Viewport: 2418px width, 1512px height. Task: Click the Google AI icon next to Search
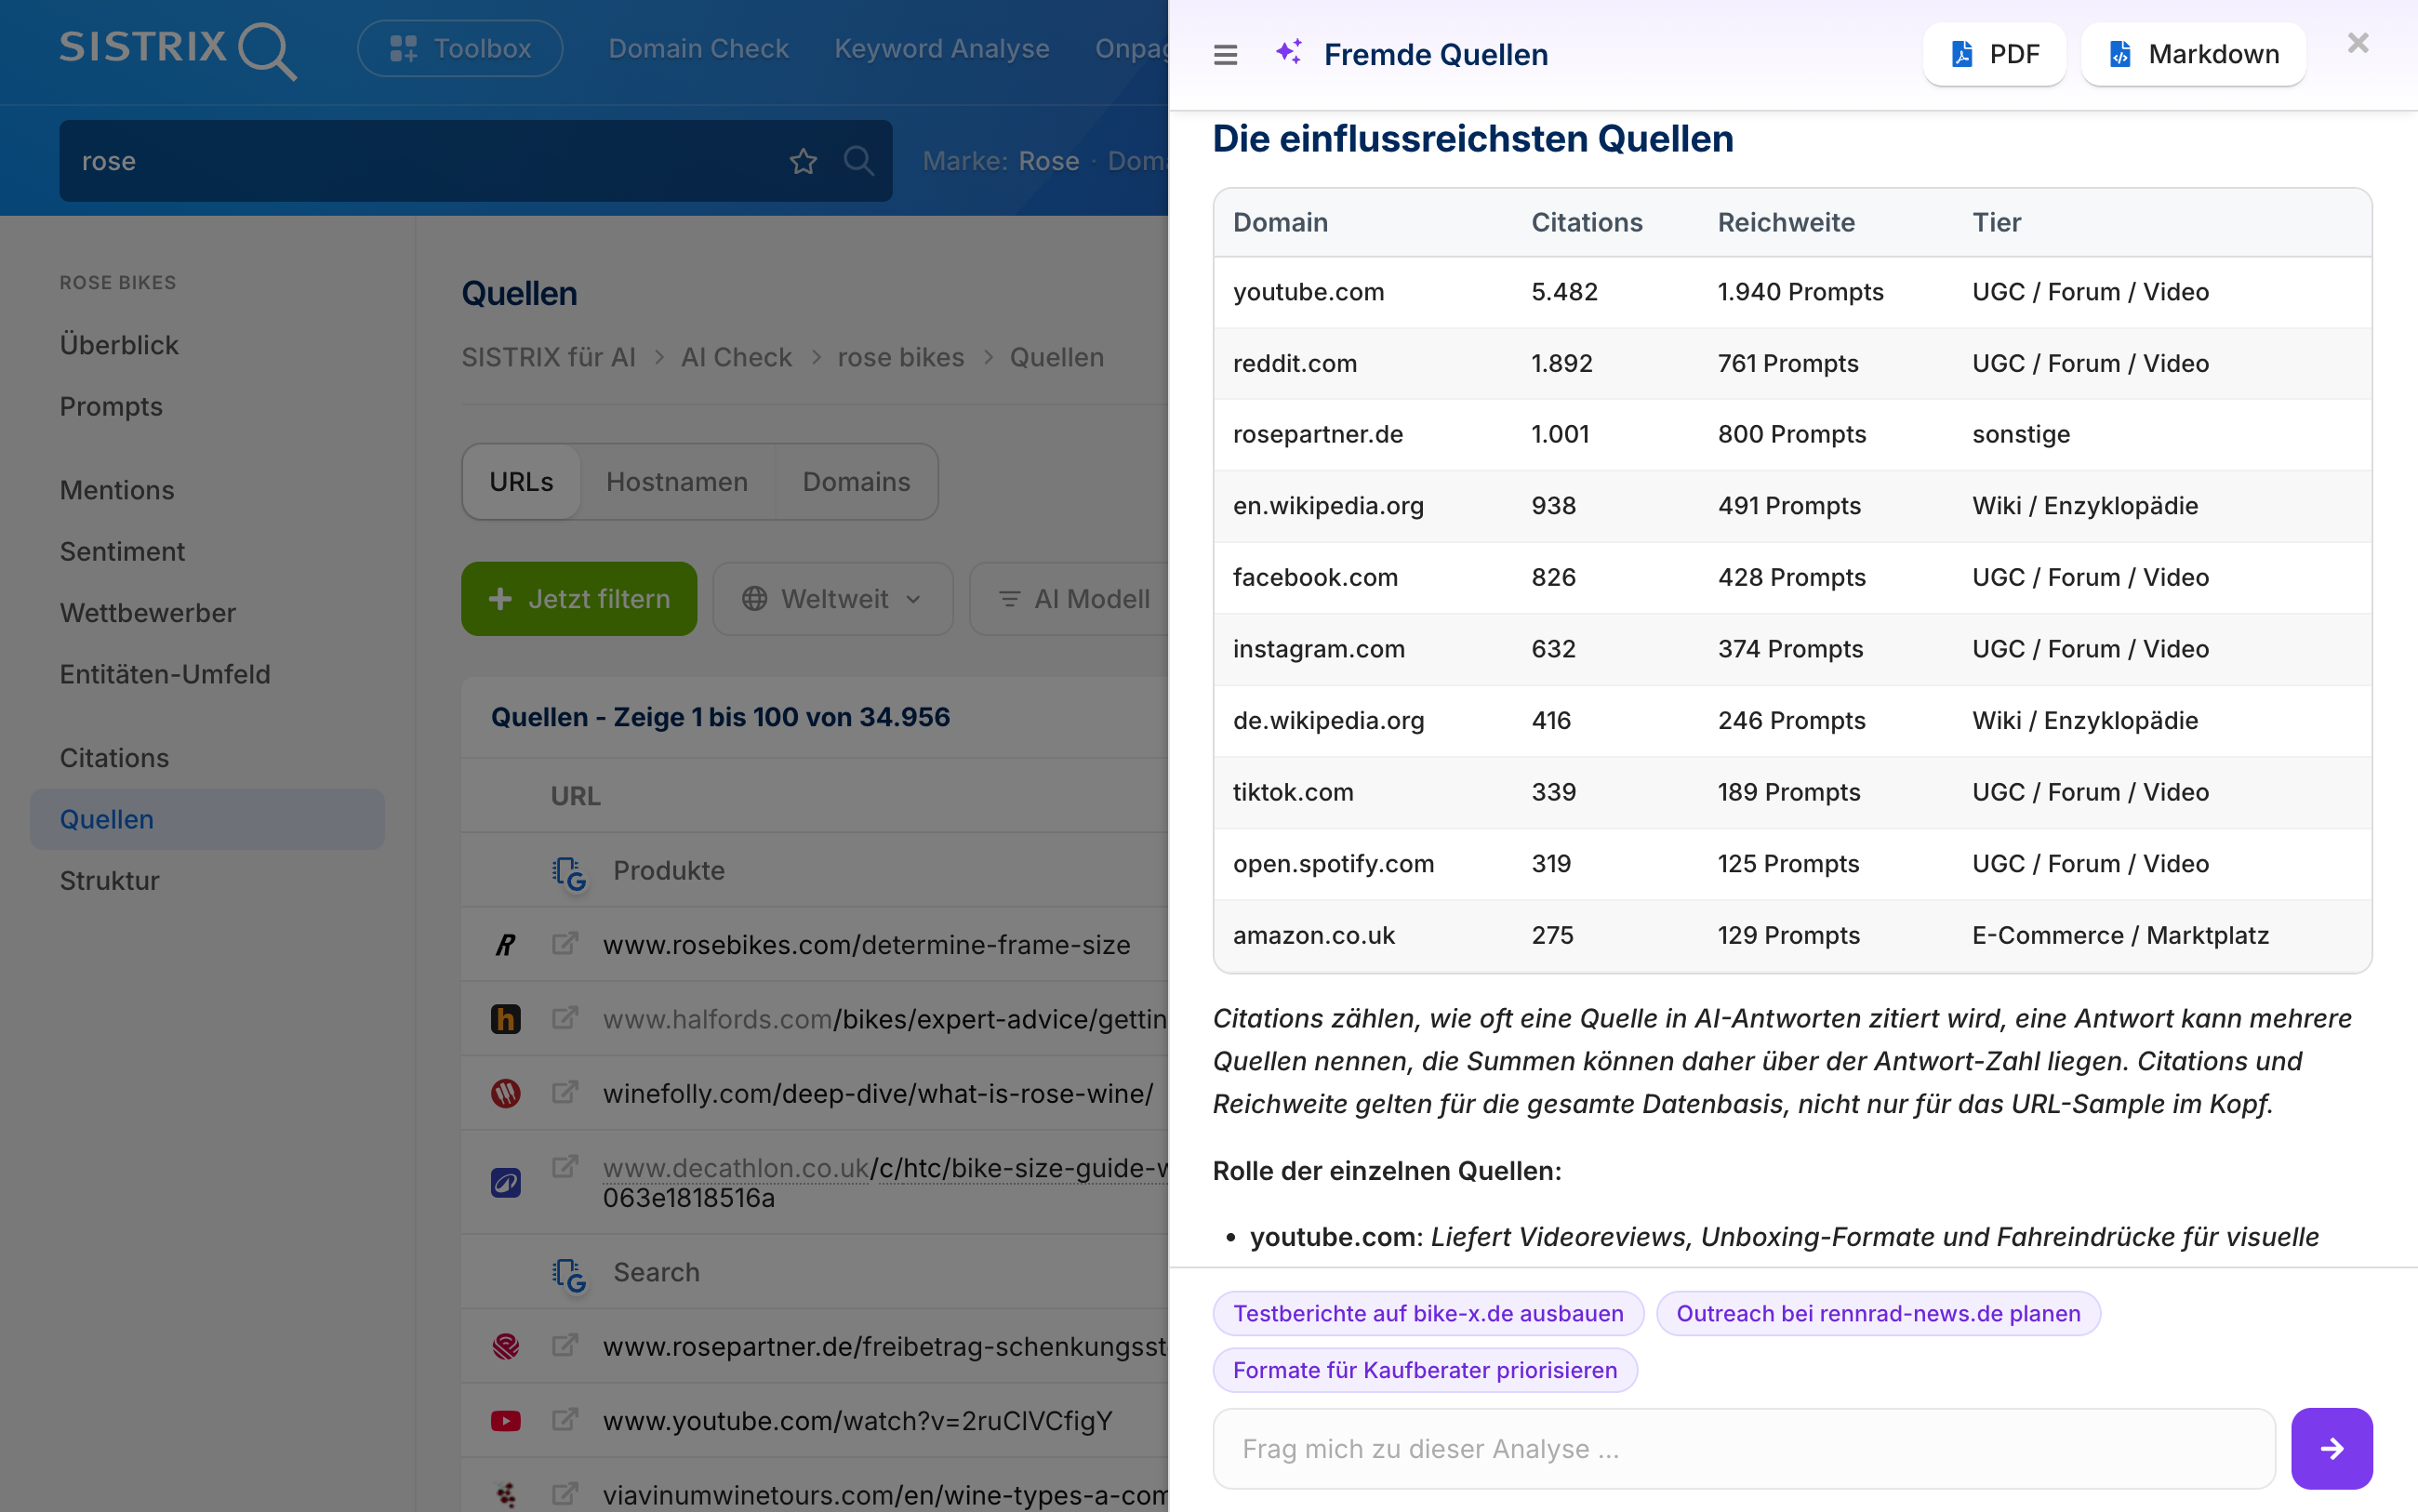tap(569, 1274)
